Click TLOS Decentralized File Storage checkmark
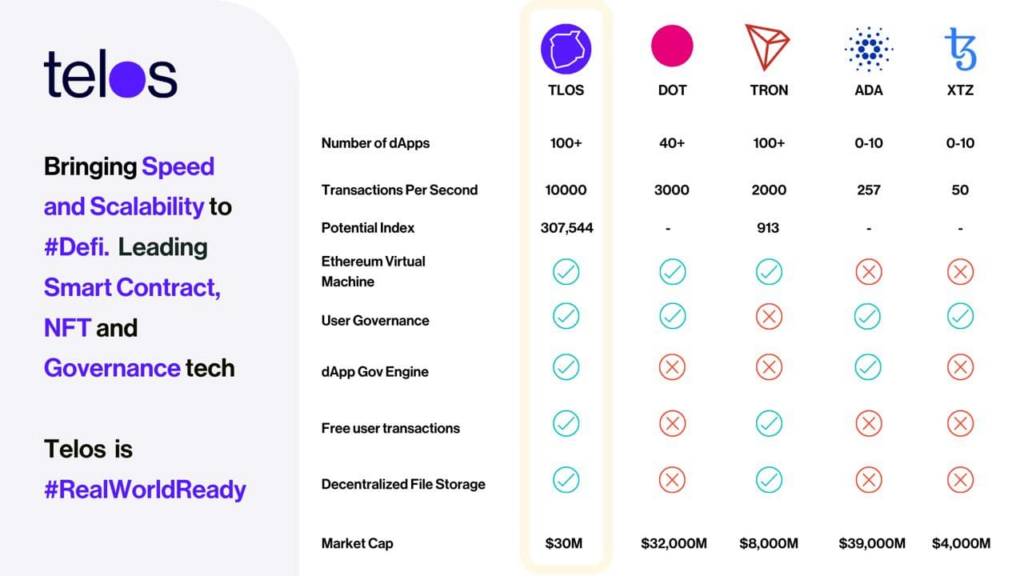The width and height of the screenshot is (1024, 576). click(x=566, y=480)
